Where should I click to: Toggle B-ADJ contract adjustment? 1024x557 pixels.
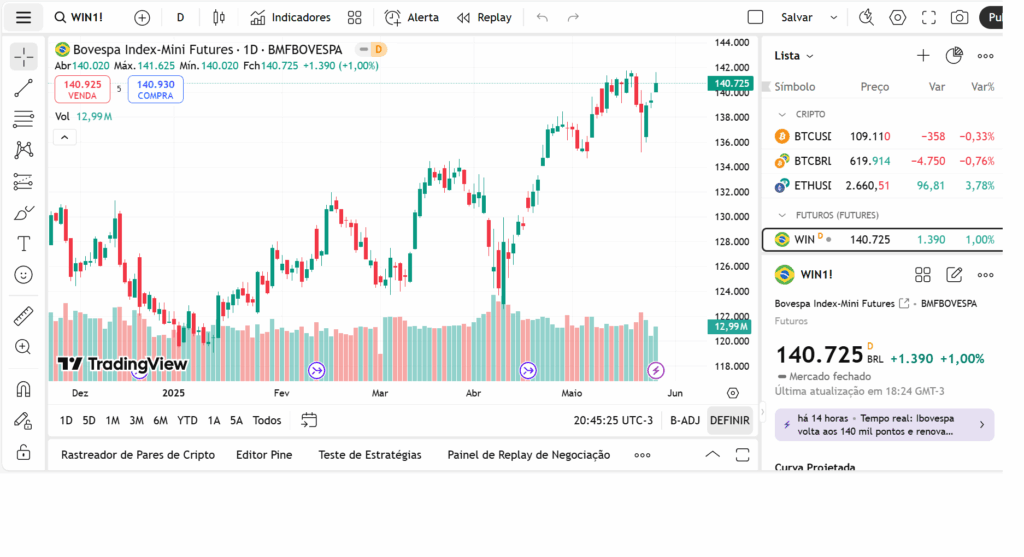[x=684, y=421]
